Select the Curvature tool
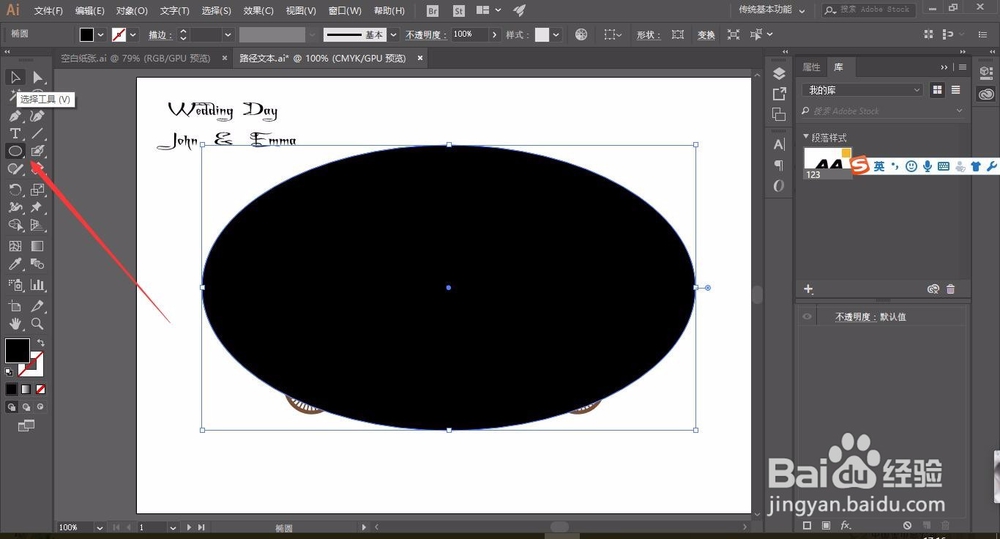1000x539 pixels. click(38, 116)
